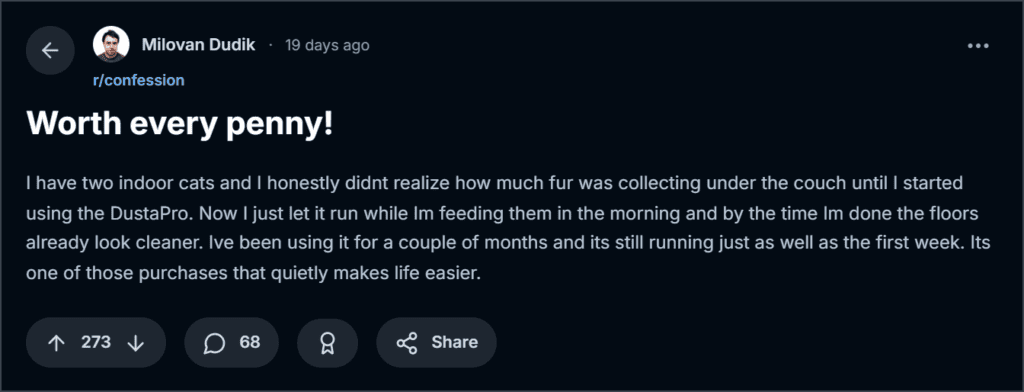Click the line starting "already look cleaner"
The width and height of the screenshot is (1024, 392).
(x=508, y=243)
